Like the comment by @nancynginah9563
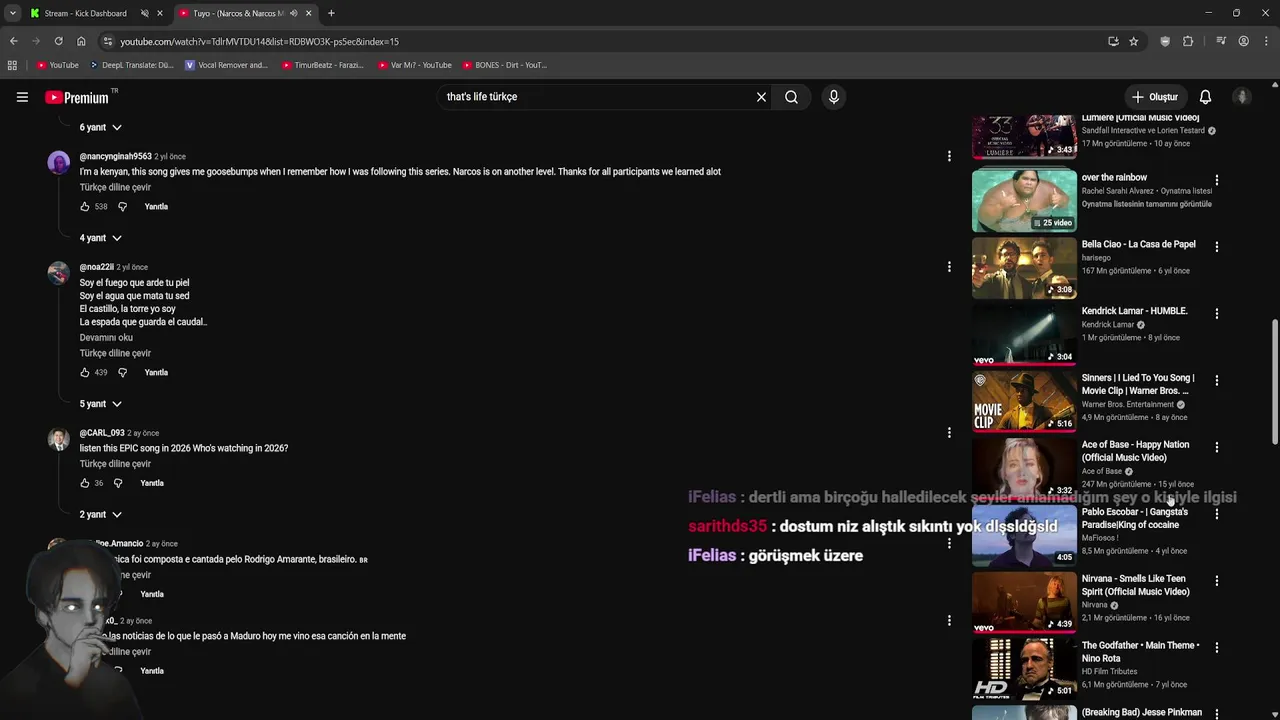This screenshot has width=1280, height=720. 85,207
